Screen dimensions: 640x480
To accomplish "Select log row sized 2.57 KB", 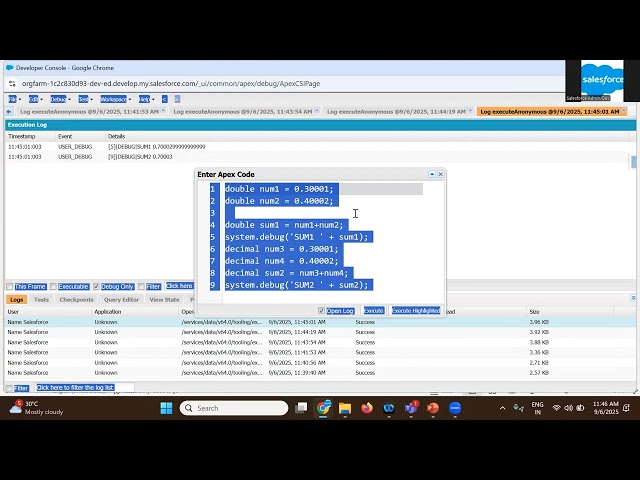I will coord(318,373).
